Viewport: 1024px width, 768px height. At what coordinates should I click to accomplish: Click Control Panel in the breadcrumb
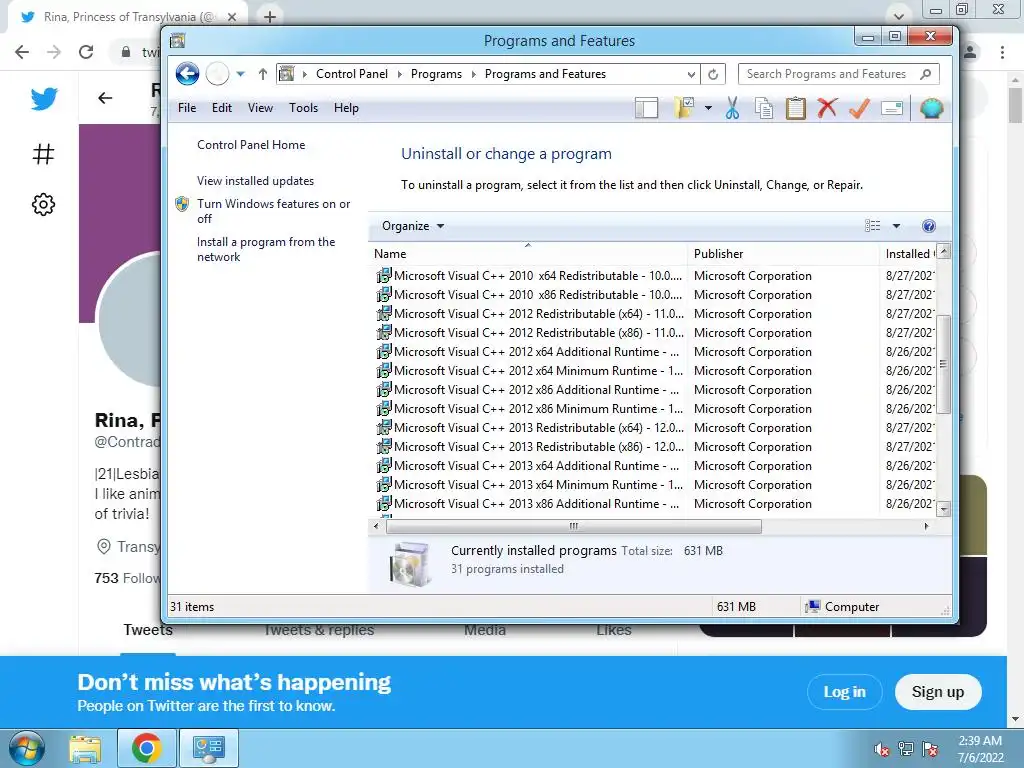[x=351, y=74]
